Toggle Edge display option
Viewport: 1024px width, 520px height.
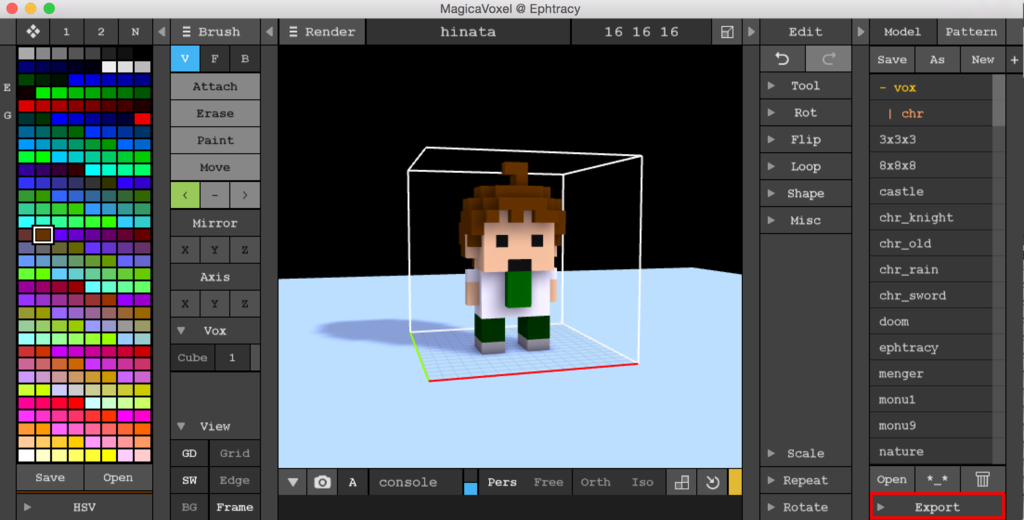click(x=234, y=480)
